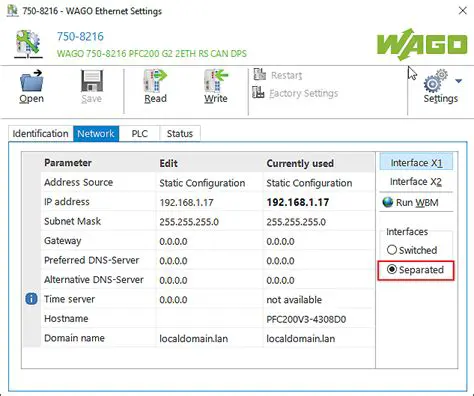Edit the Address Source Static Configuration cell
Image resolution: width=474 pixels, height=396 pixels.
pyautogui.click(x=209, y=183)
